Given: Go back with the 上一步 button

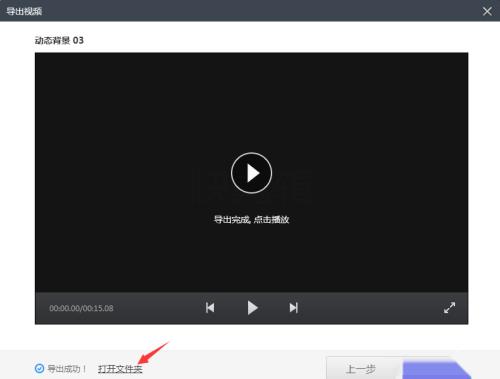Looking at the screenshot, I should (x=362, y=368).
